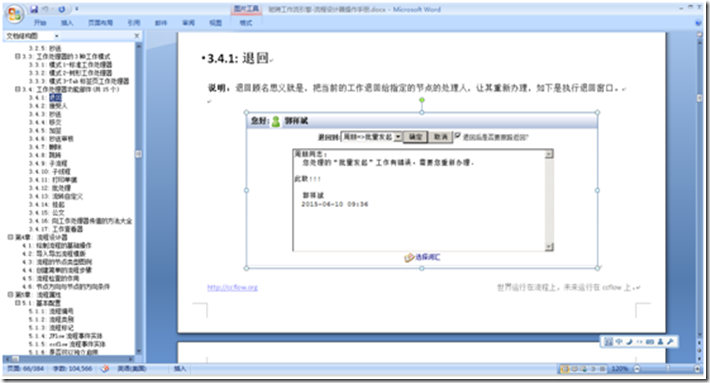Click the zoom out minus button
The height and width of the screenshot is (383, 710).
(637, 369)
